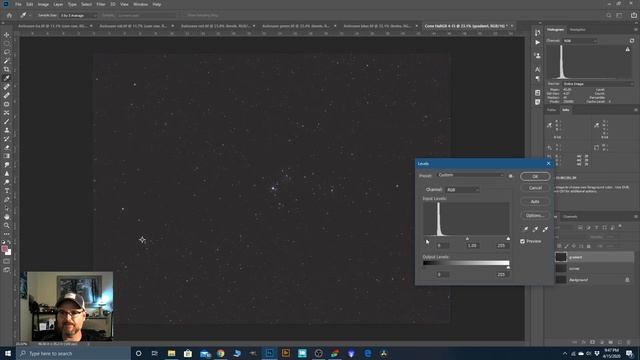Open the Window menu
The width and height of the screenshot is (640, 360).
click(140, 4)
